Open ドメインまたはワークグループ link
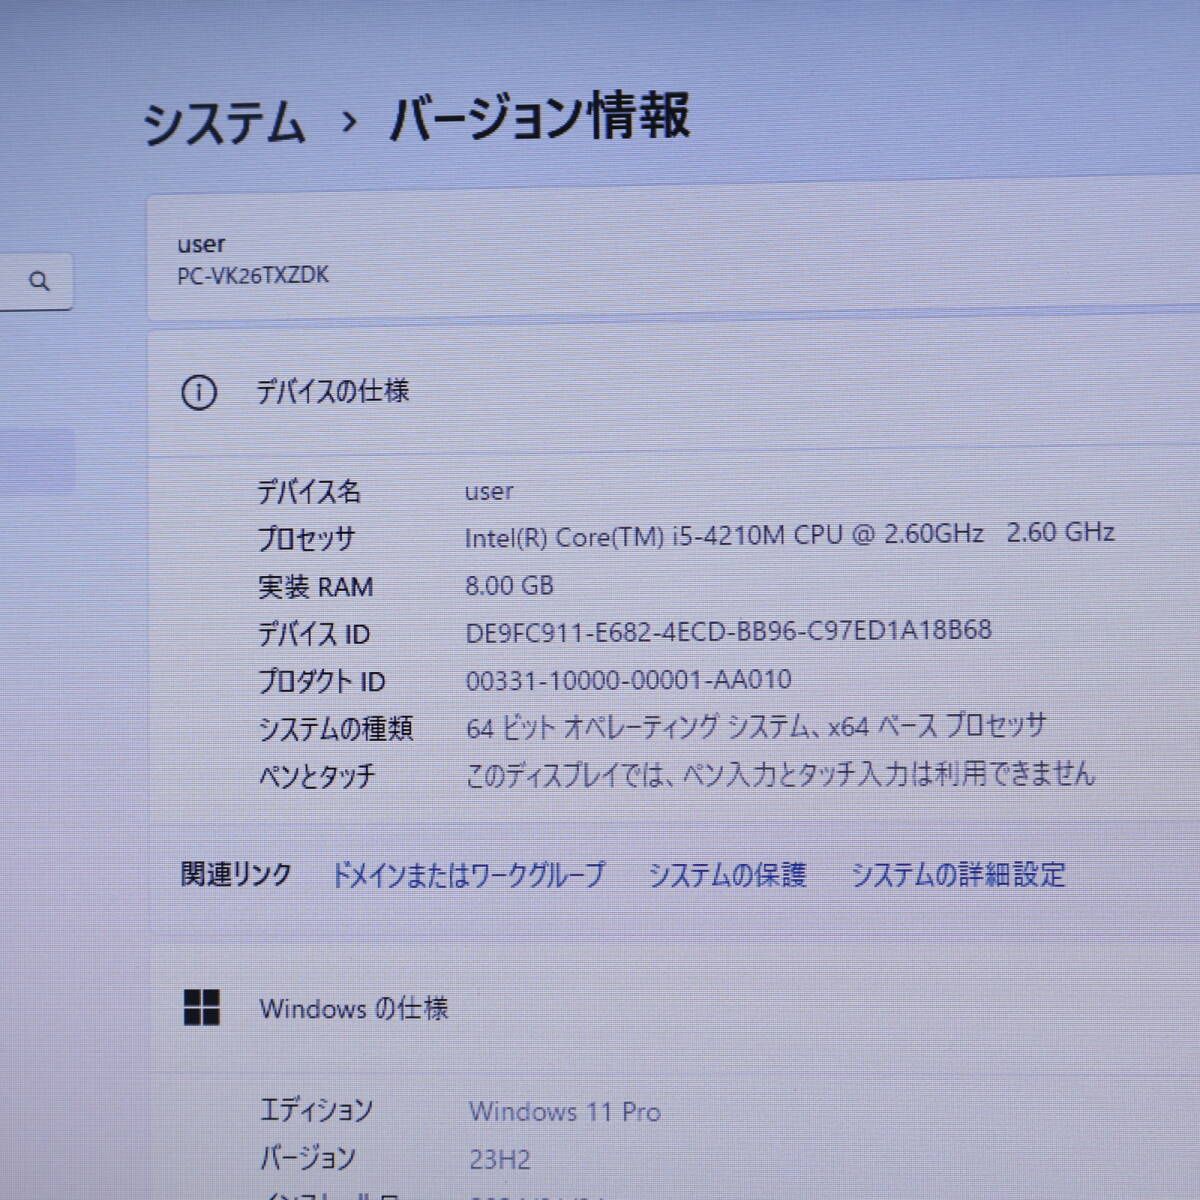The width and height of the screenshot is (1200, 1200). (x=468, y=875)
